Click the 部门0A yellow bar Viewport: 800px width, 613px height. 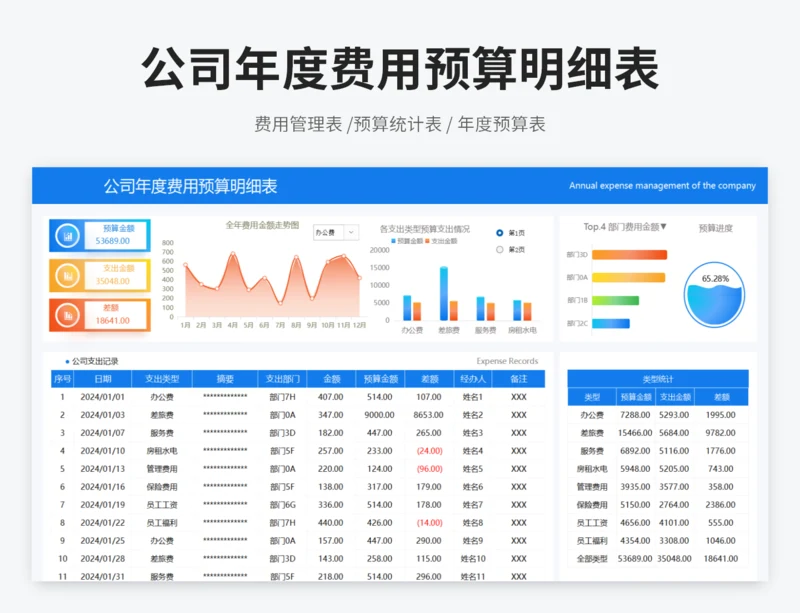tap(629, 278)
